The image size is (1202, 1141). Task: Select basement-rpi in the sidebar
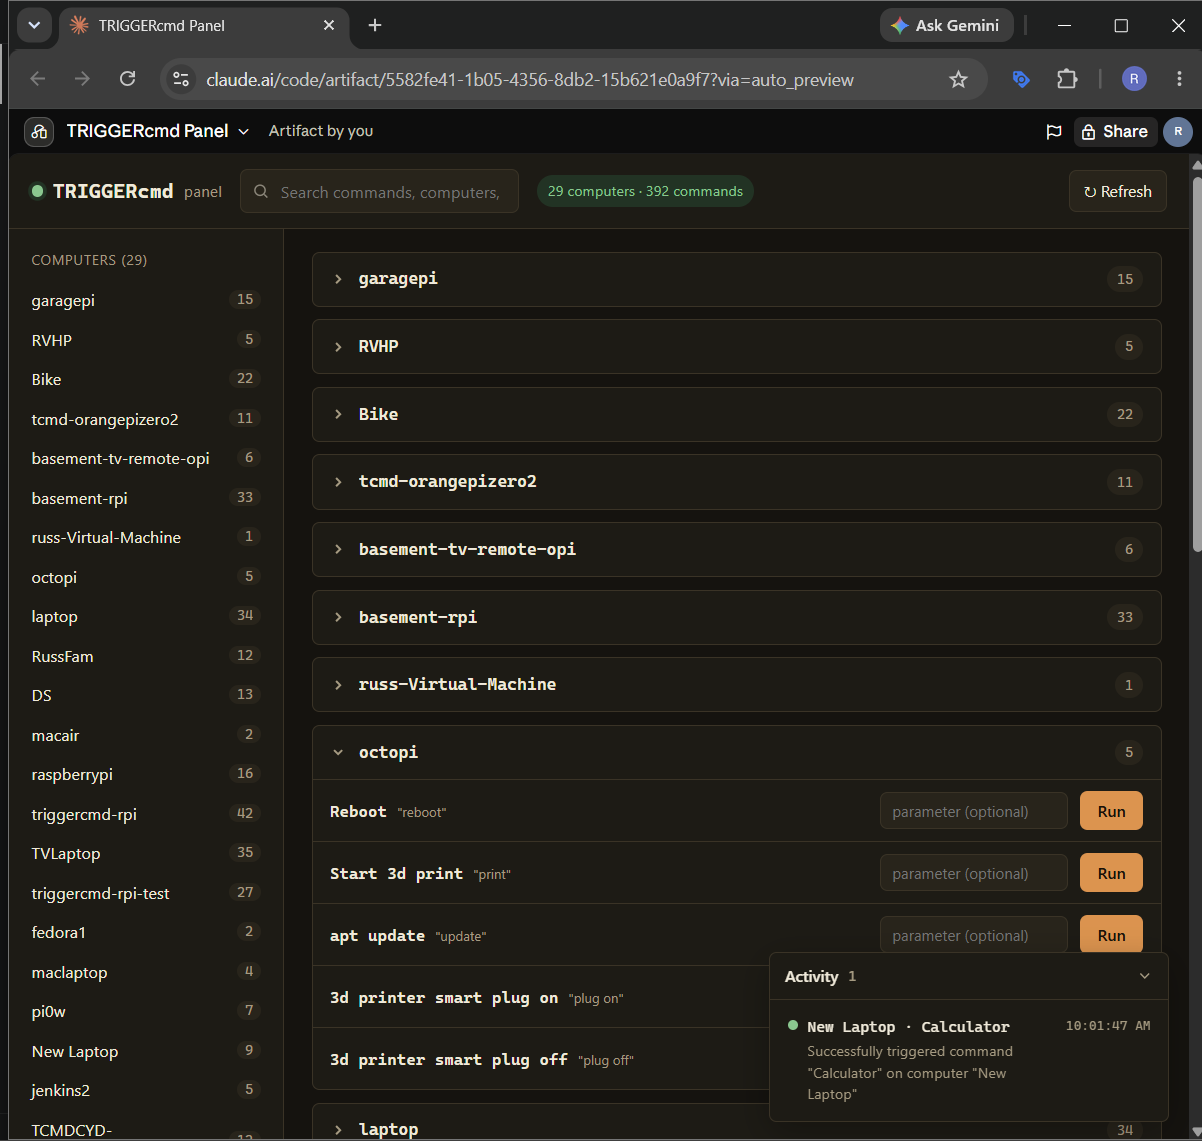click(x=146, y=498)
